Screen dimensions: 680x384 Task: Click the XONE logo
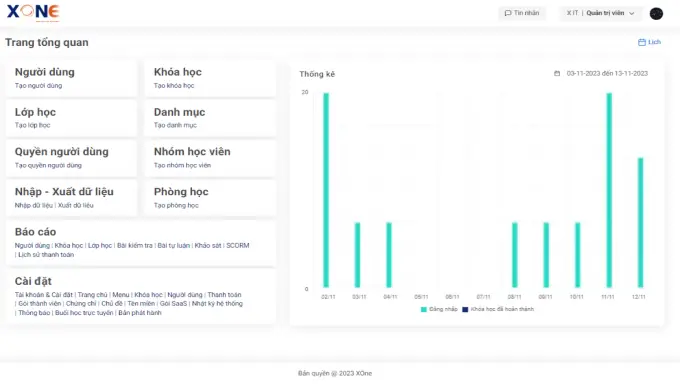tap(33, 13)
